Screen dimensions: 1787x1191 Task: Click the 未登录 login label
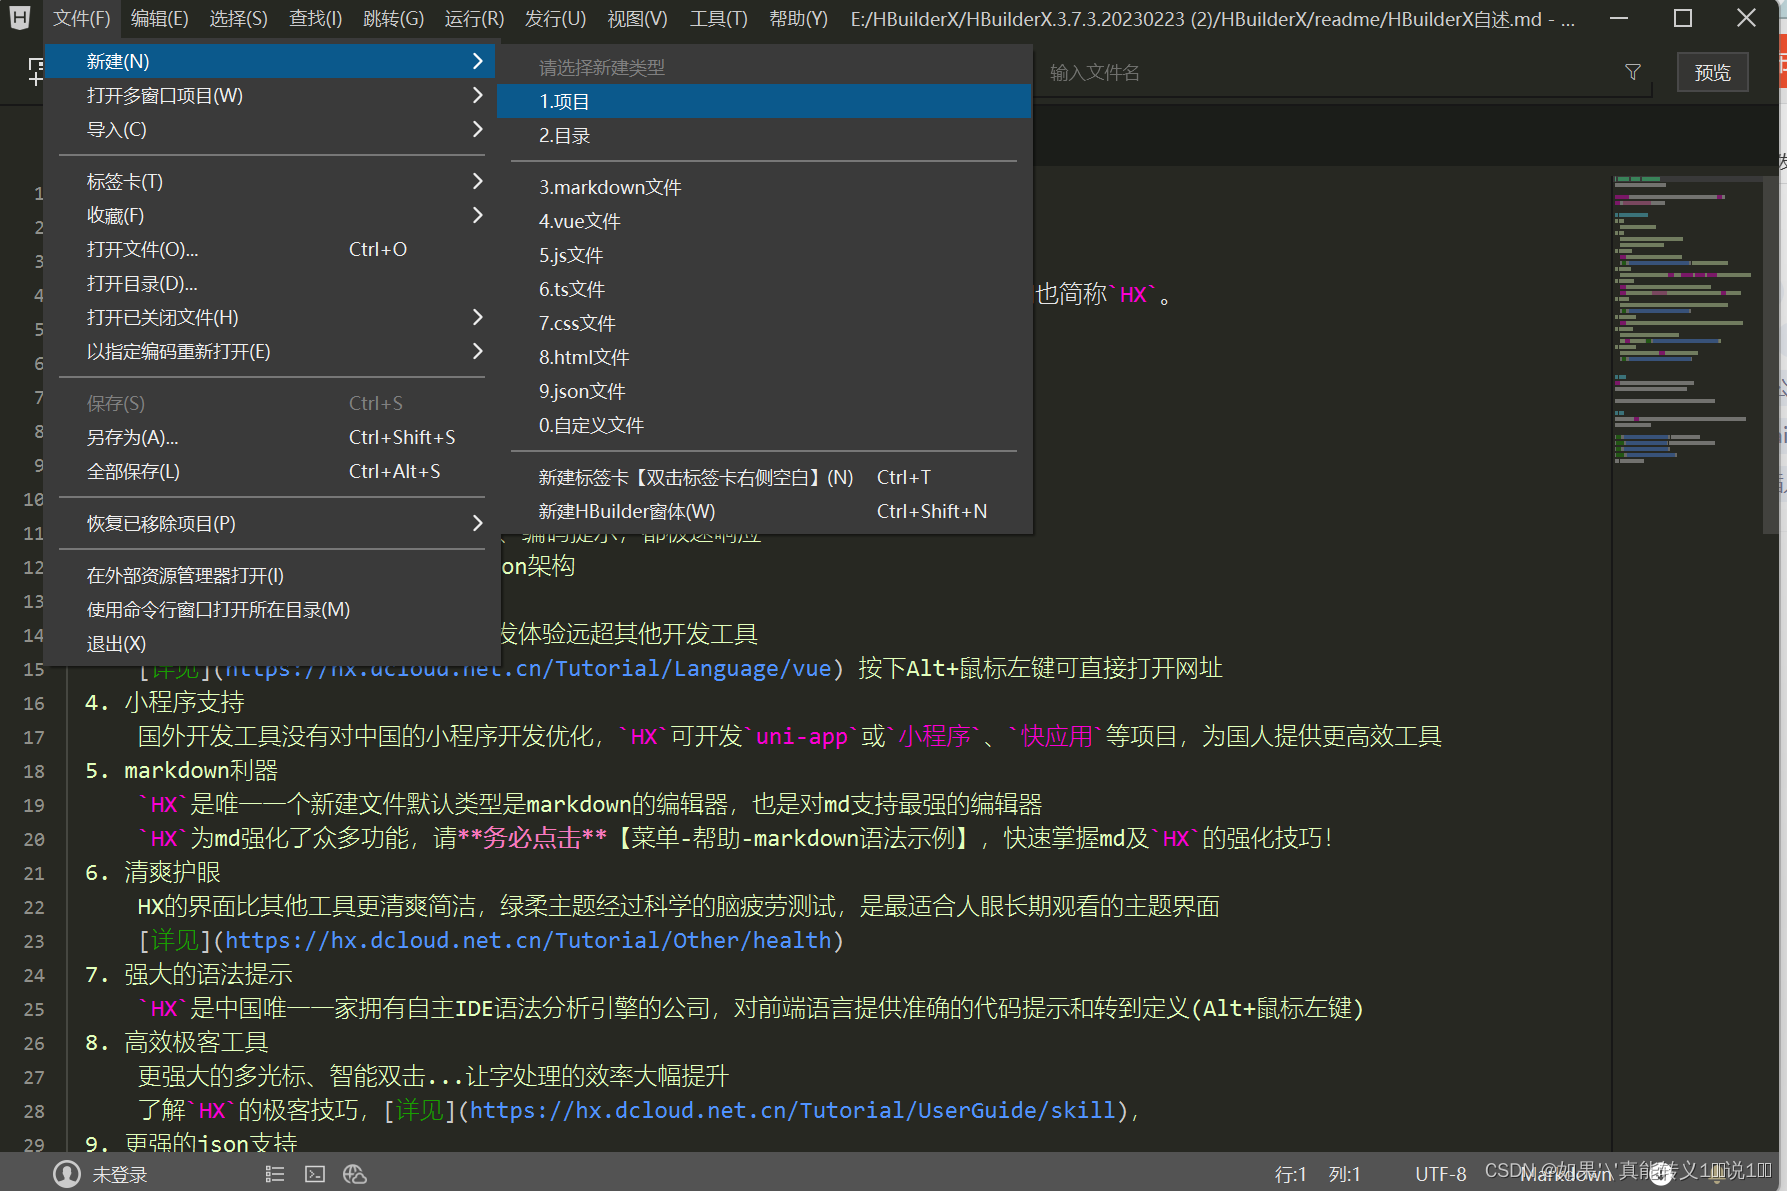point(120,1174)
